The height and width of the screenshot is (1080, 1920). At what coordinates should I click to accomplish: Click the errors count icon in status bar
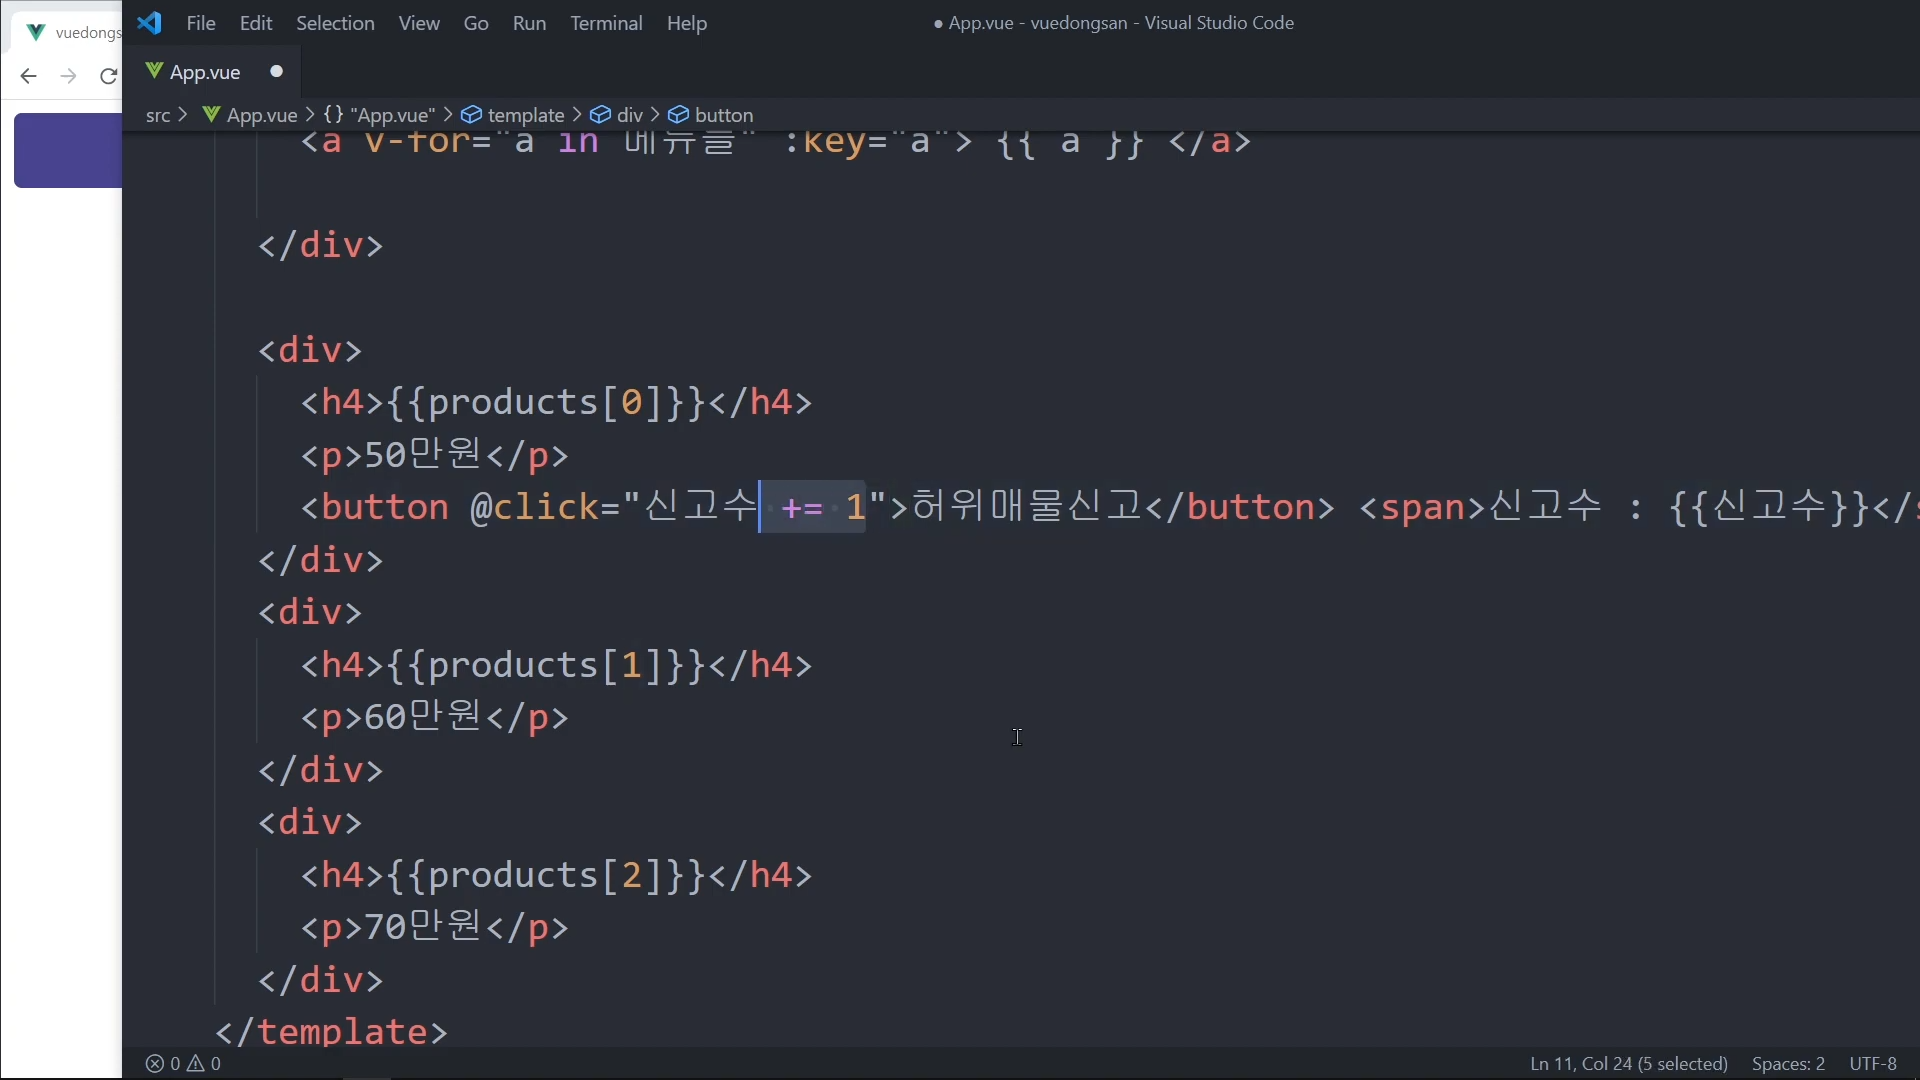click(155, 1064)
